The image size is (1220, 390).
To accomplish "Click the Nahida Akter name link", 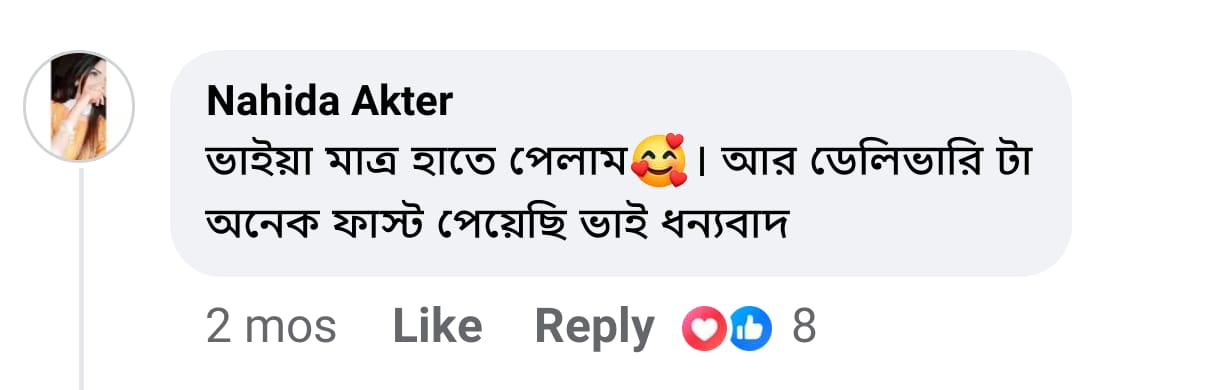I will pyautogui.click(x=329, y=102).
